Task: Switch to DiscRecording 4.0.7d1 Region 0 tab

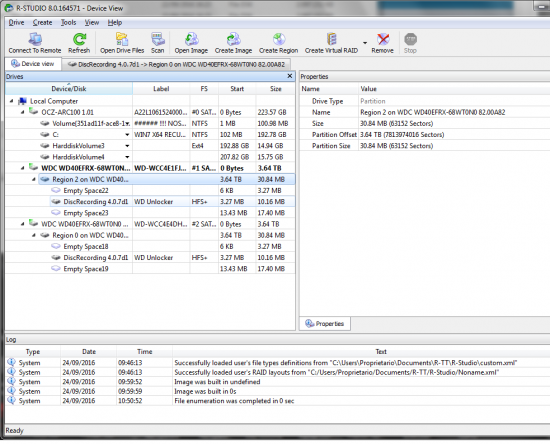Action: pyautogui.click(x=176, y=65)
